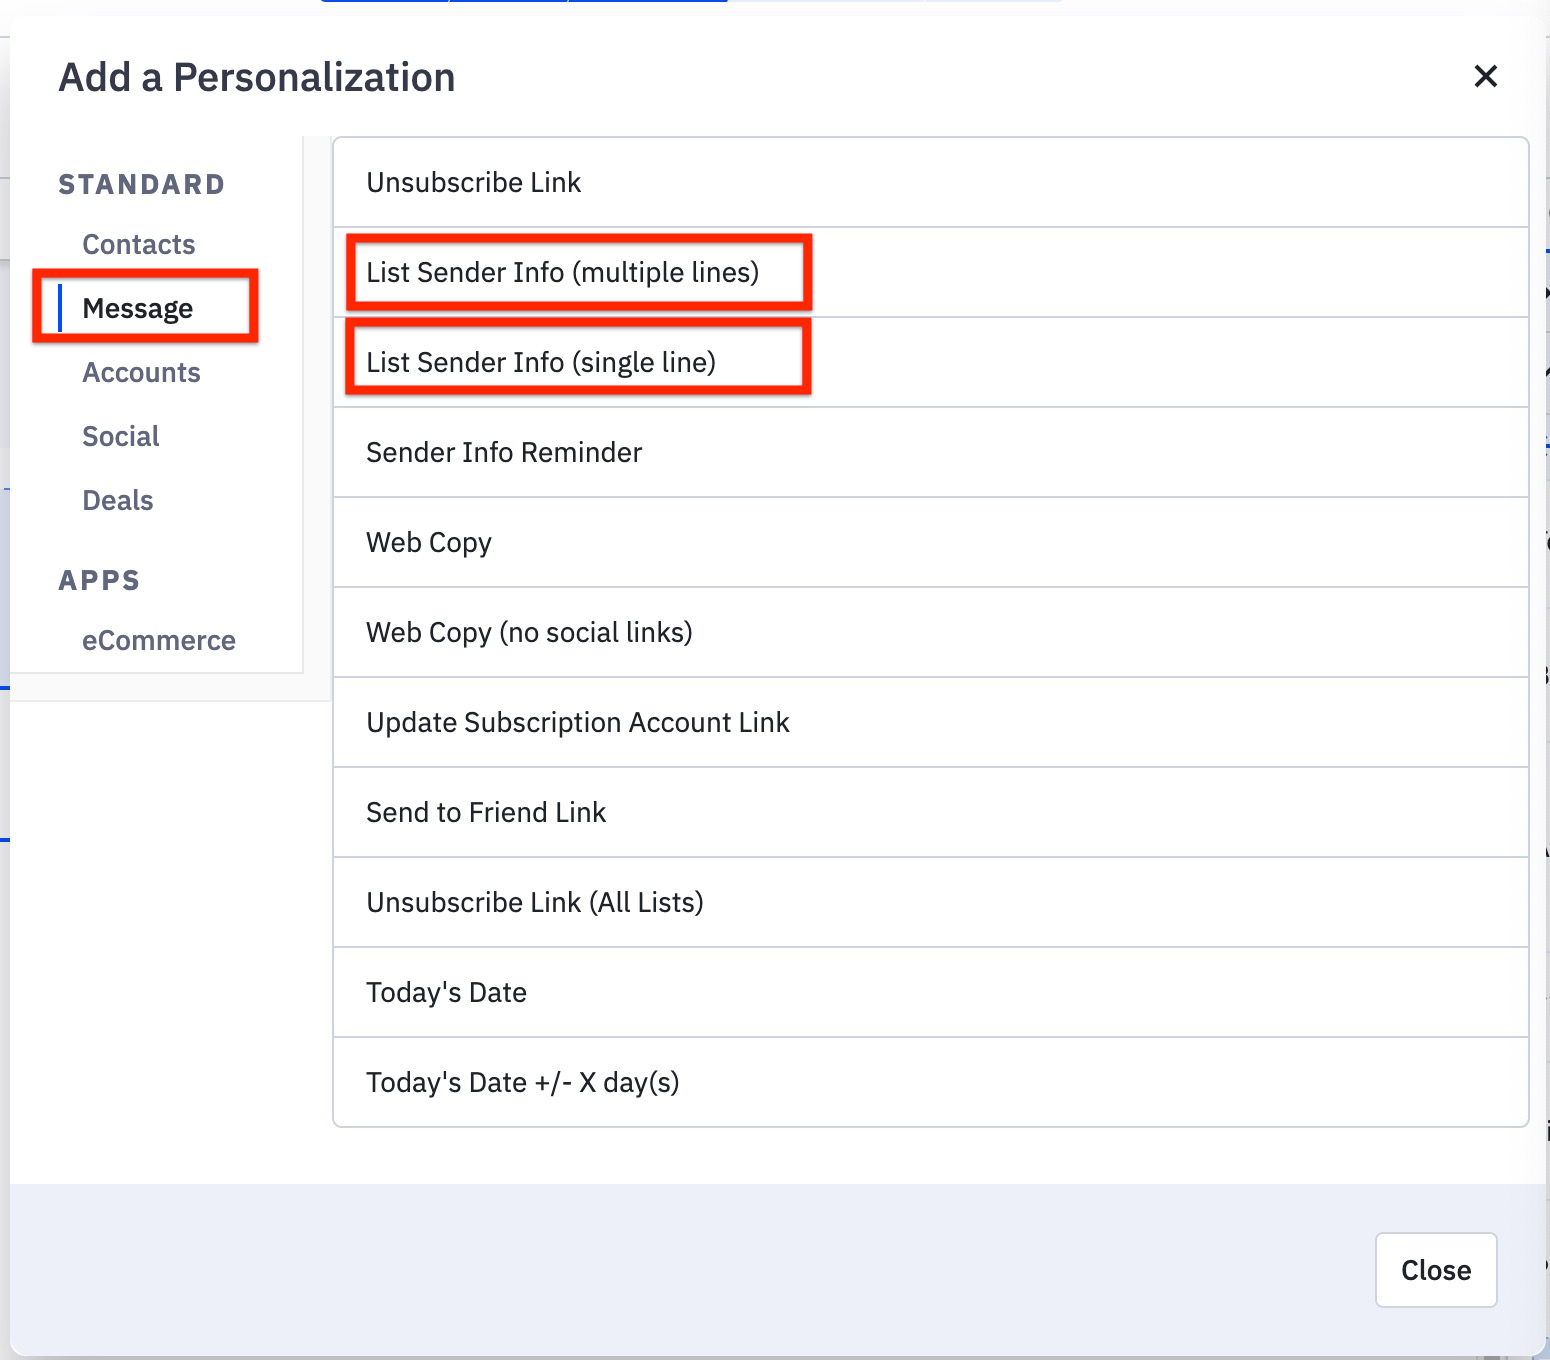Select the Deals category
This screenshot has height=1360, width=1550.
click(x=117, y=500)
